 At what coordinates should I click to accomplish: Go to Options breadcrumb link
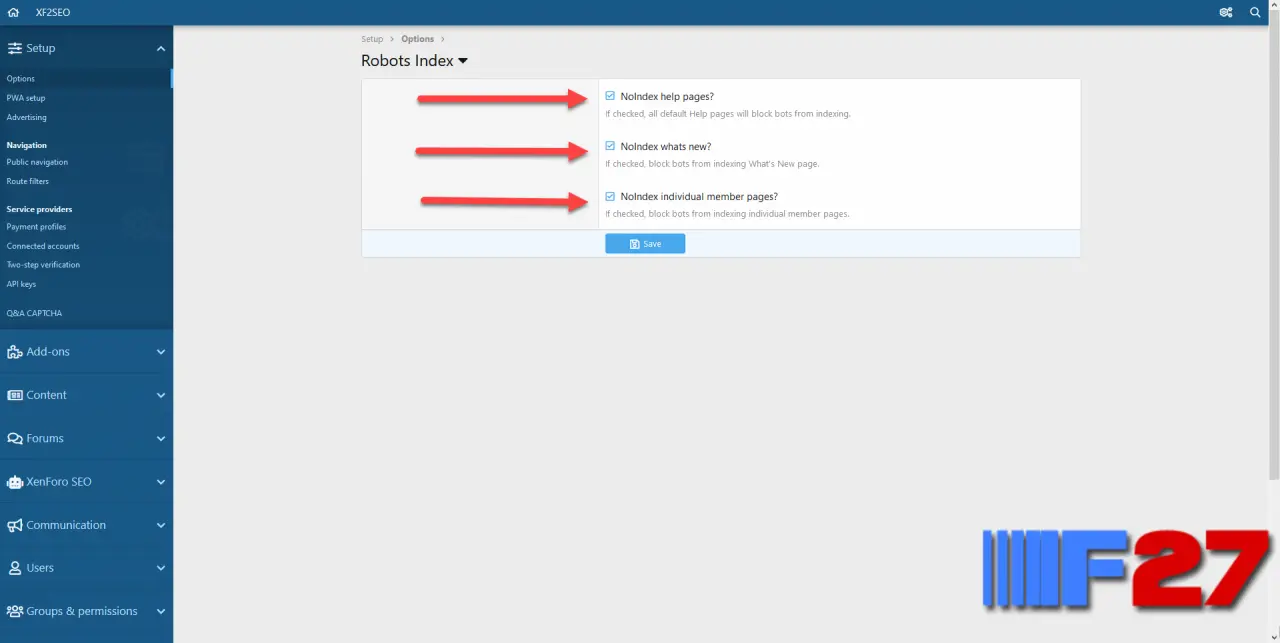pyautogui.click(x=417, y=39)
